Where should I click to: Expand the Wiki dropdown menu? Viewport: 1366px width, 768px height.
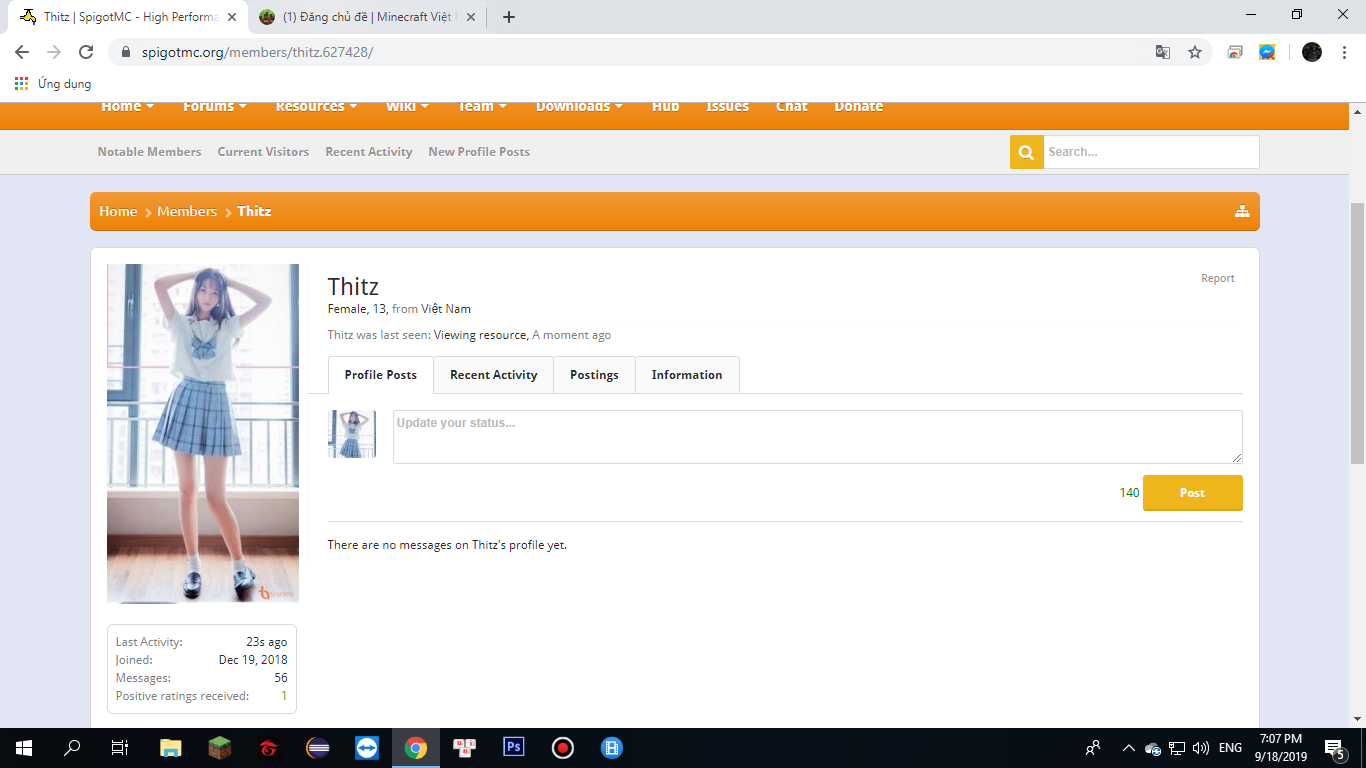[x=407, y=107]
